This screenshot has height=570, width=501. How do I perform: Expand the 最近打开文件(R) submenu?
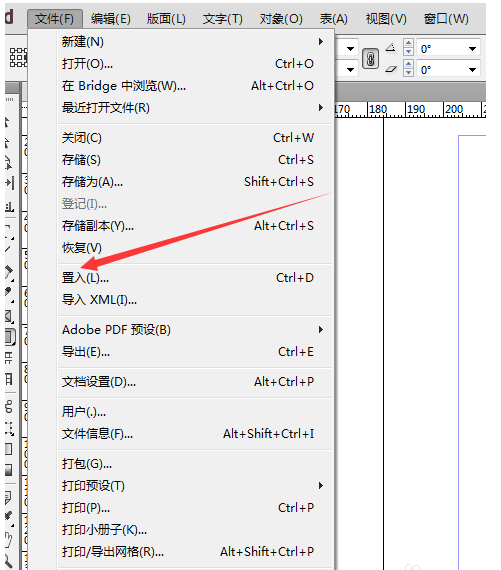(x=195, y=108)
